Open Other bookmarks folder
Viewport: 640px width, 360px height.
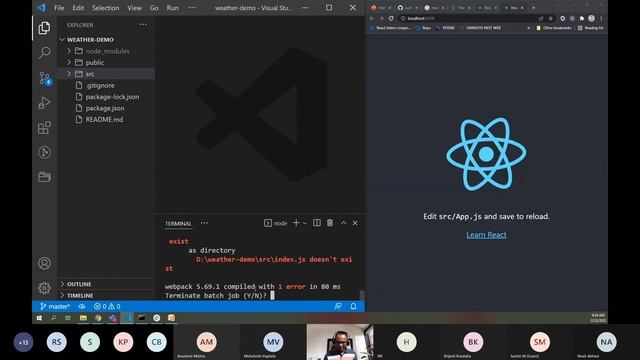(x=553, y=28)
